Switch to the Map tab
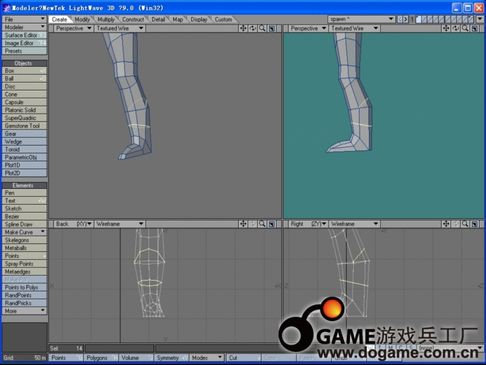This screenshot has width=486, height=365. 177,19
